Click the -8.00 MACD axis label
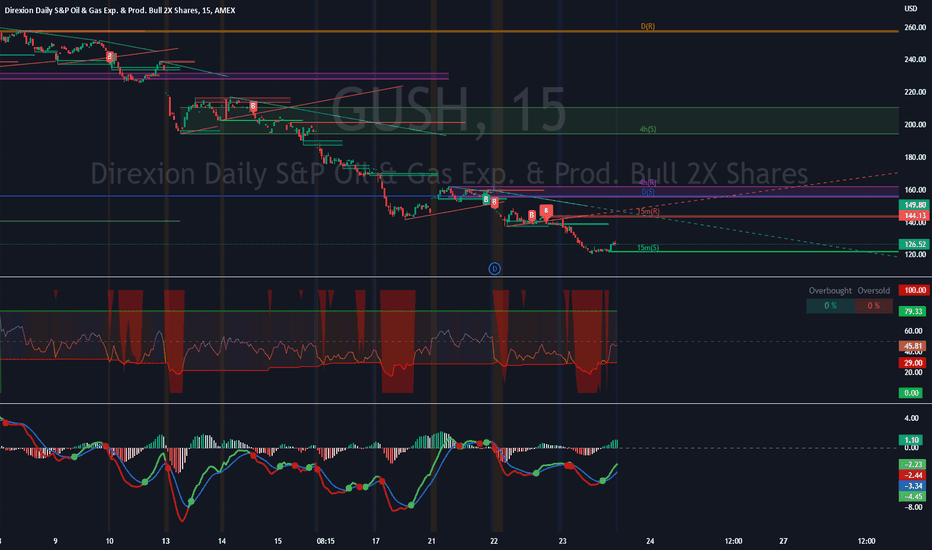The width and height of the screenshot is (932, 550). pyautogui.click(x=912, y=507)
